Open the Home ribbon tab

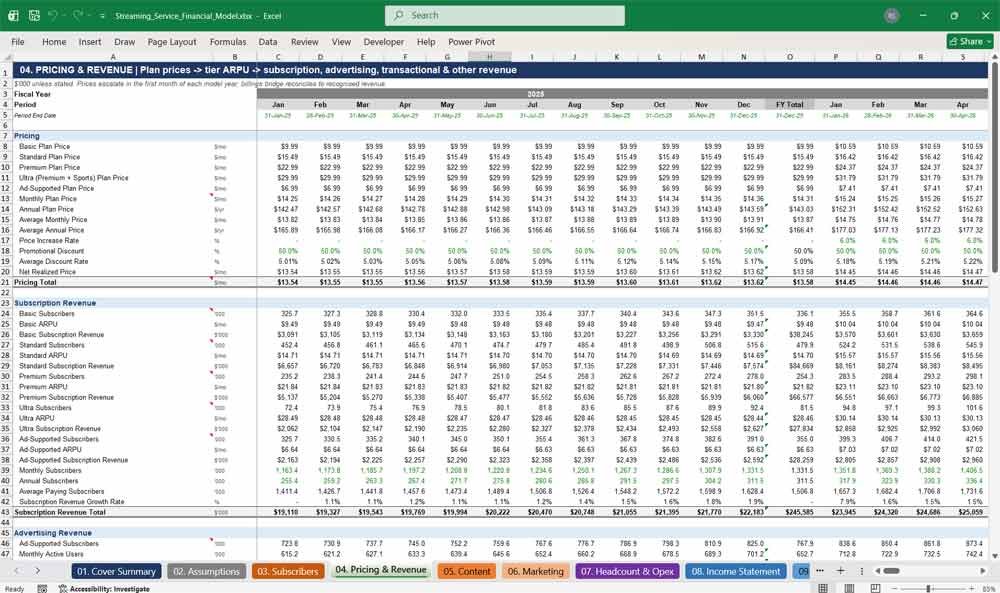tap(54, 41)
